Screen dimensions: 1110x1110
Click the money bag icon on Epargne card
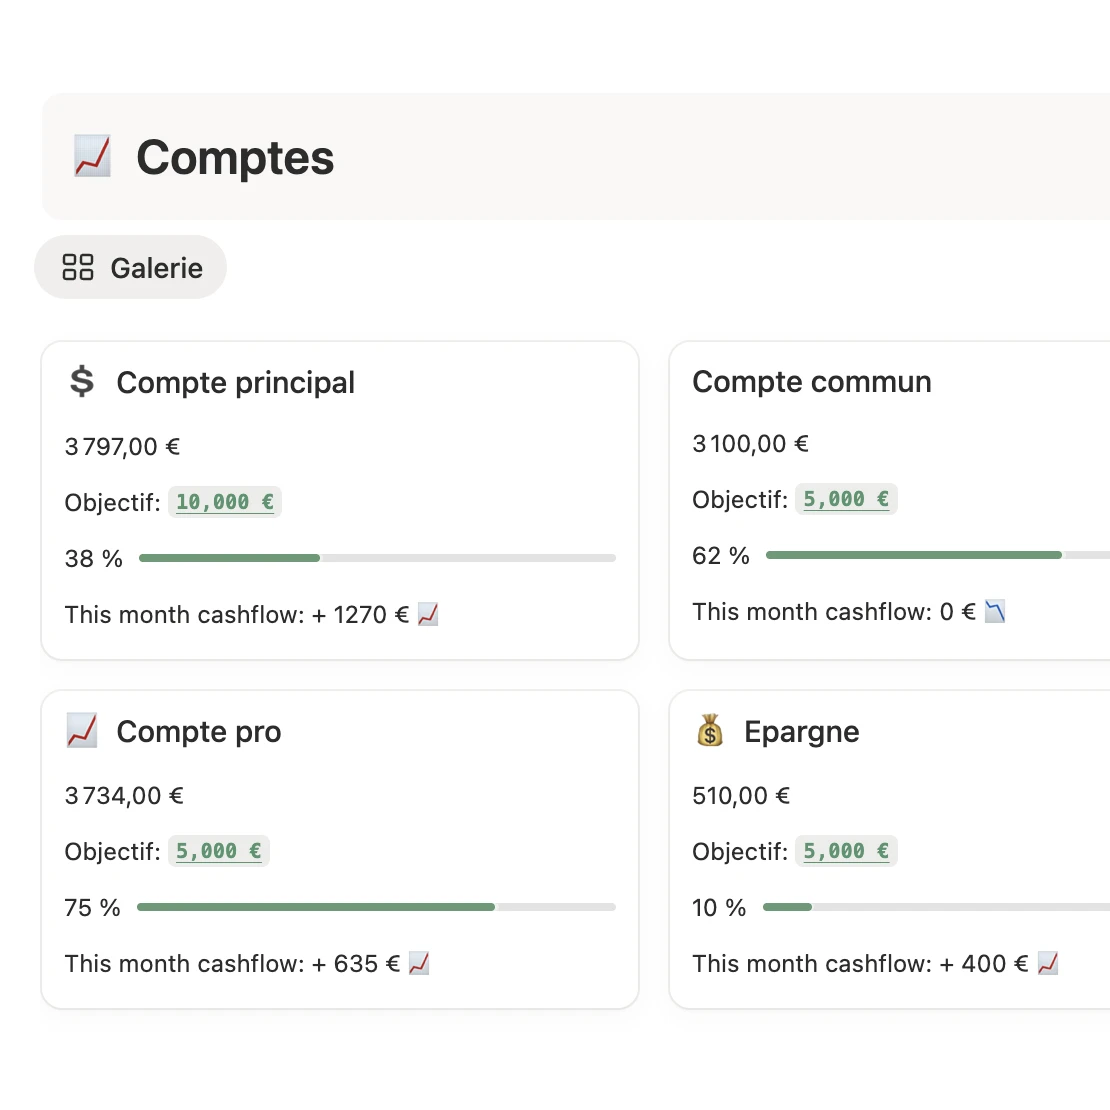click(711, 731)
